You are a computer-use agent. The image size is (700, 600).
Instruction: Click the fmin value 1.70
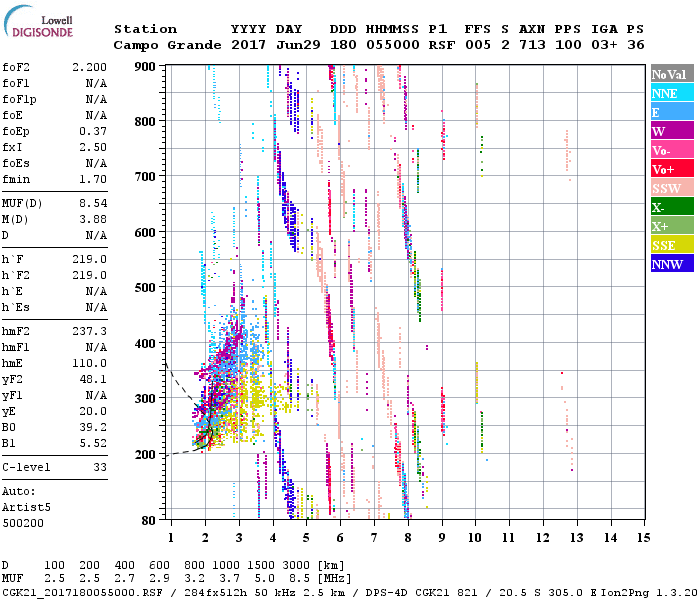[x=93, y=180]
